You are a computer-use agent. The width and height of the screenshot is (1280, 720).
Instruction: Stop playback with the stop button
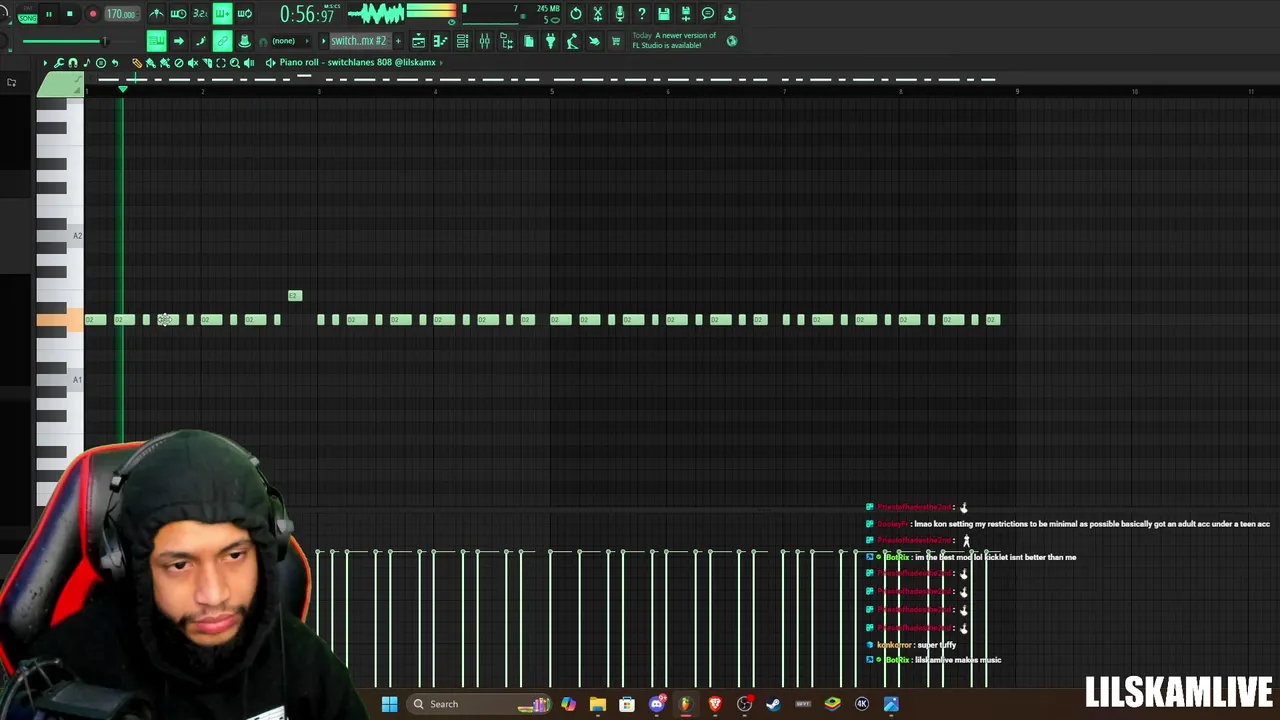tap(69, 14)
